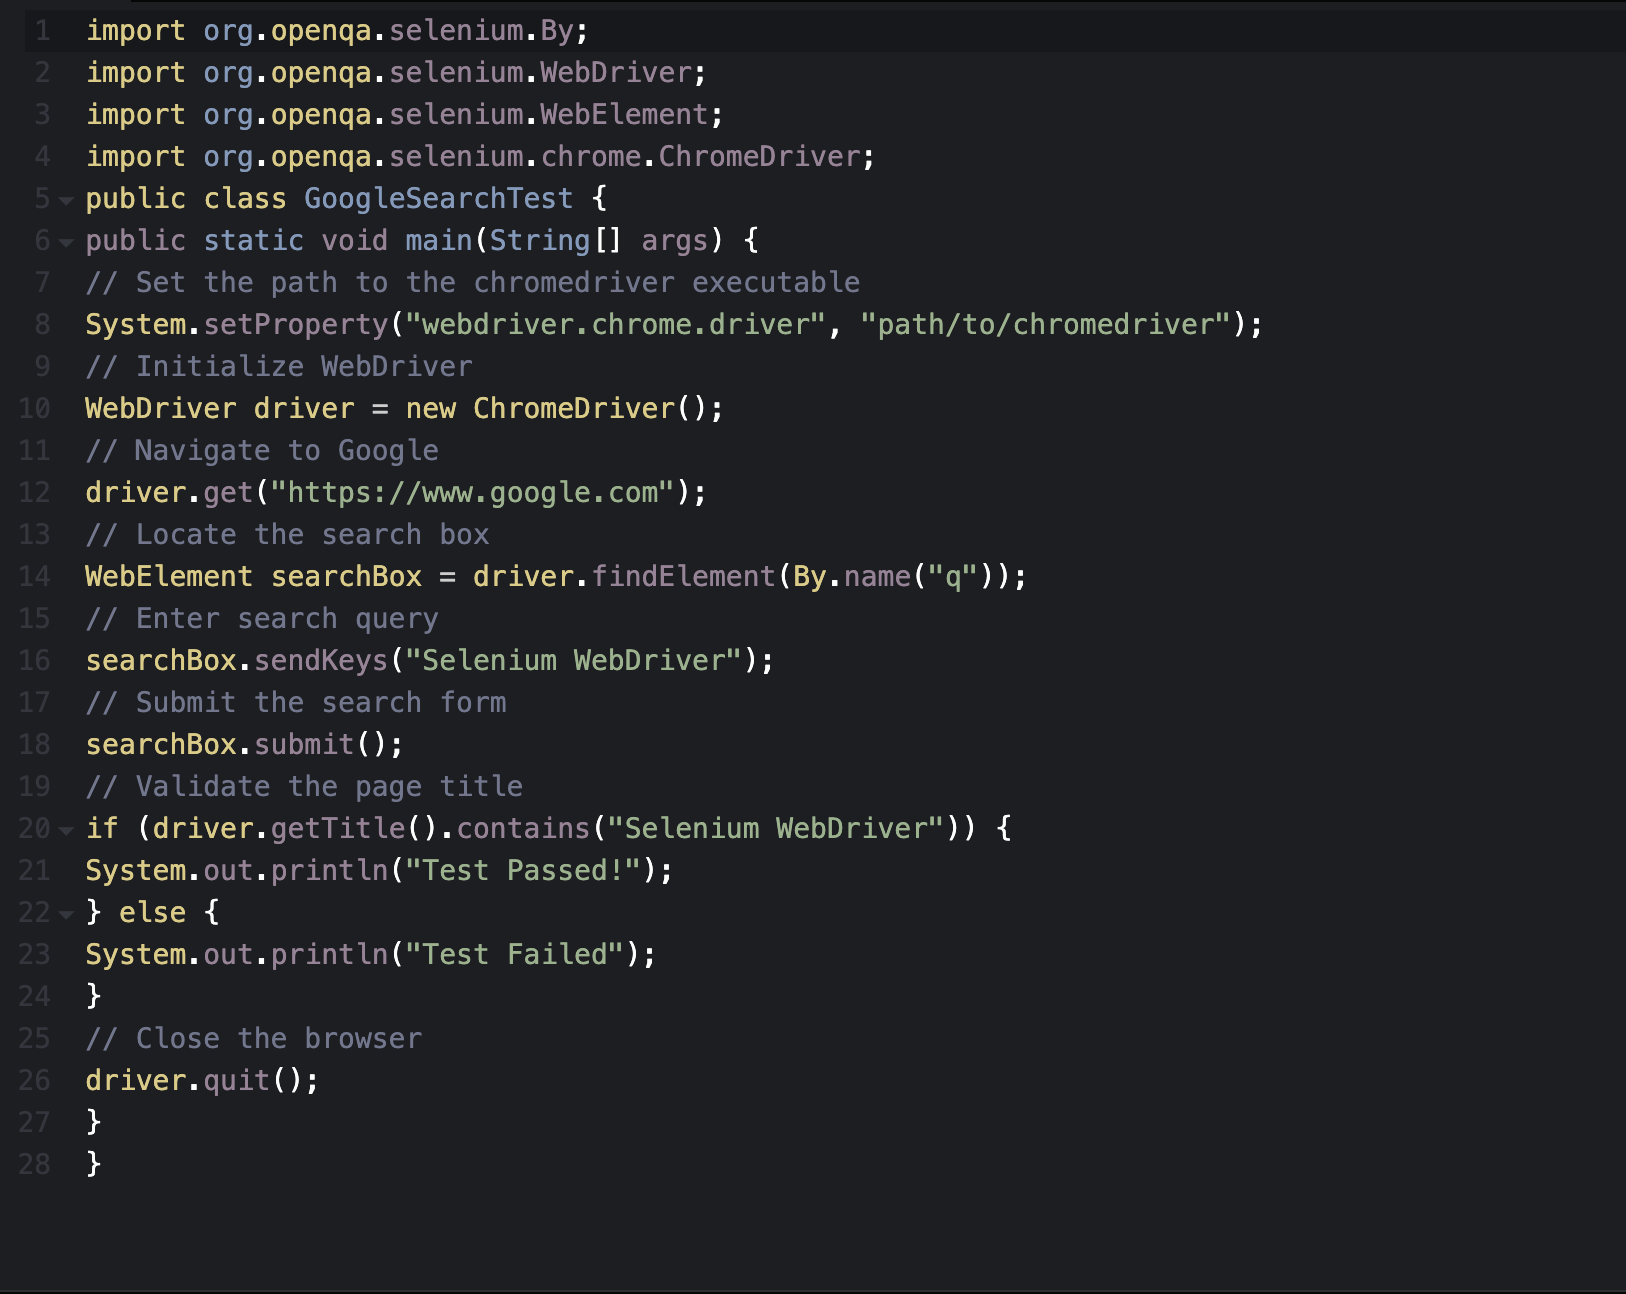The image size is (1626, 1294).
Task: Click the 'main' method name
Action: tap(439, 241)
